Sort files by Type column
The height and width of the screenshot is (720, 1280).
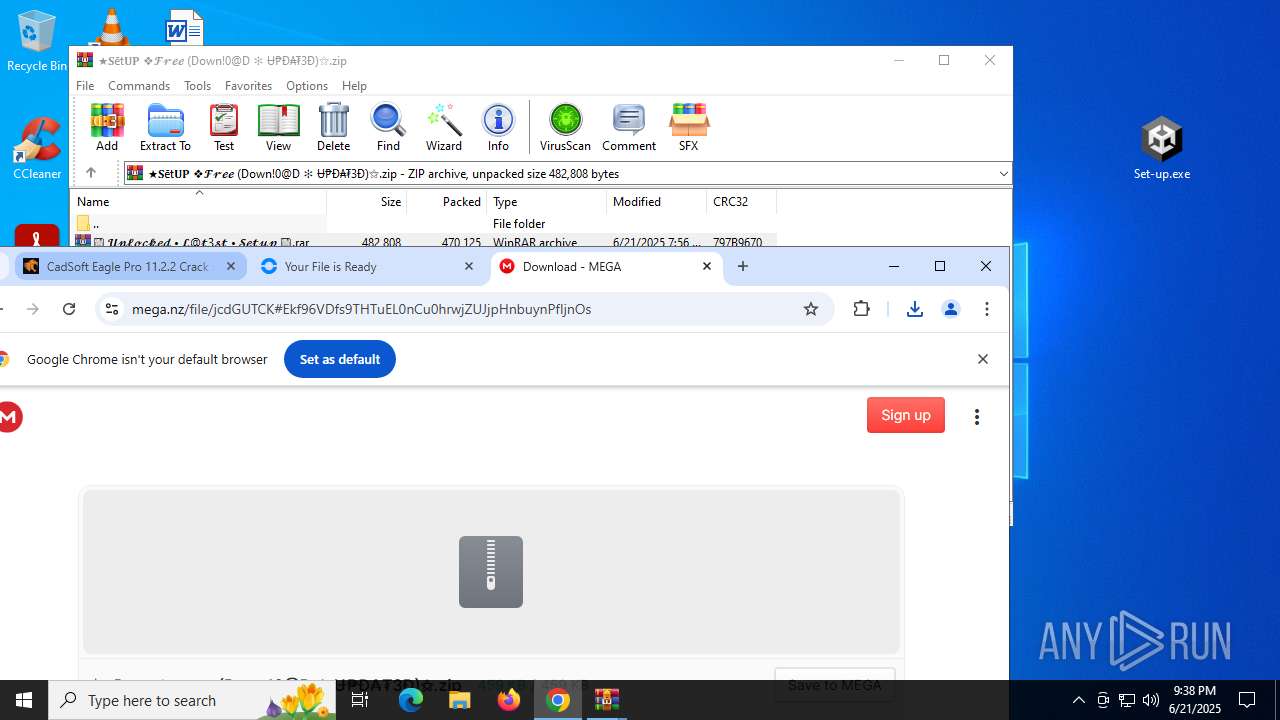[x=546, y=201]
